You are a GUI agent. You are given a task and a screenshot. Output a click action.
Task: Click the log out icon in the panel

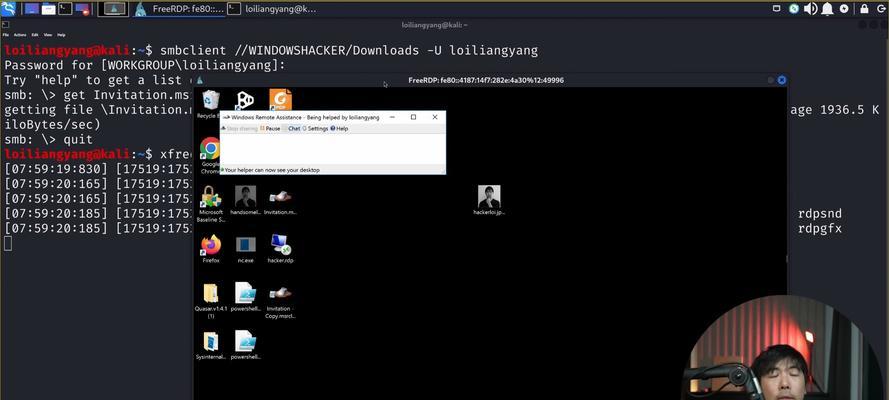click(880, 8)
